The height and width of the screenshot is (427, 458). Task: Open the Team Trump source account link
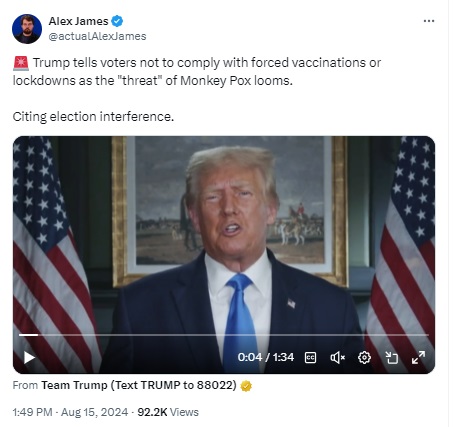(x=139, y=385)
